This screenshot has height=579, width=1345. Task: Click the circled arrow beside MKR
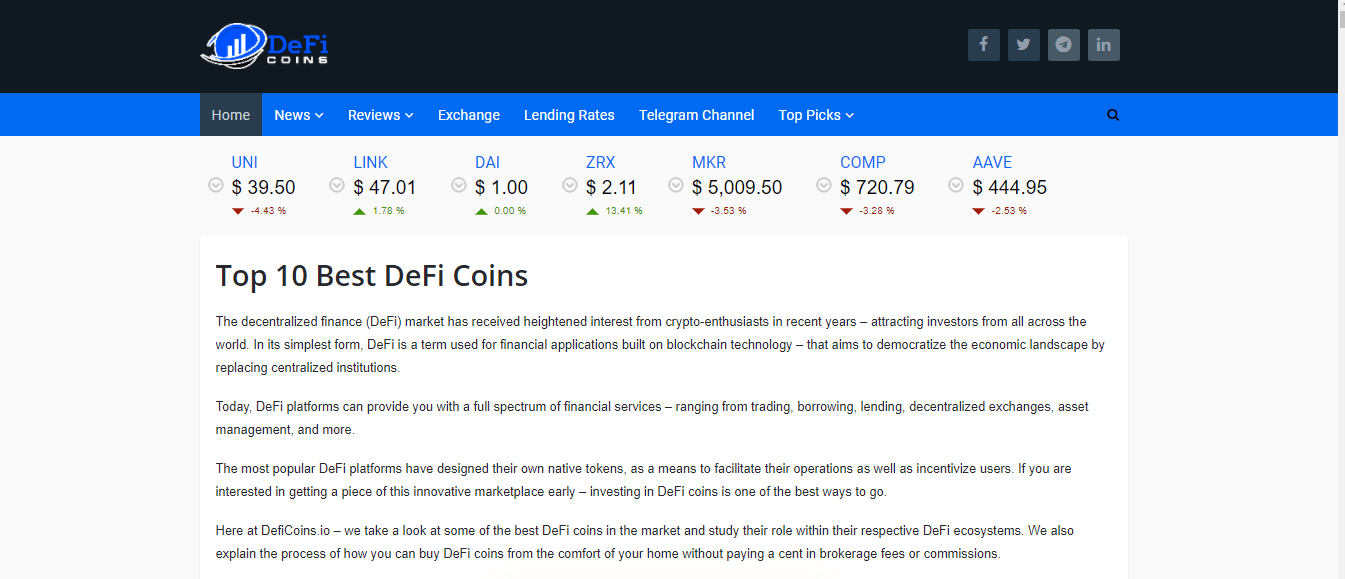[x=676, y=185]
